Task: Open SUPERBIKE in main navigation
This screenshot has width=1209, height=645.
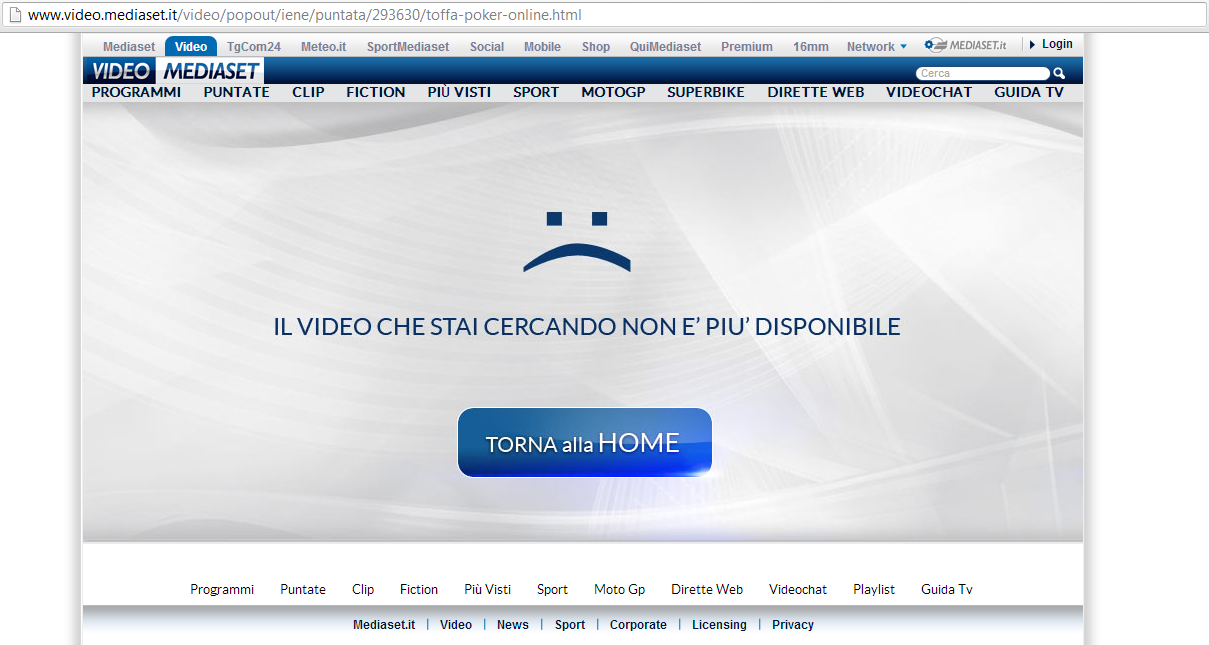Action: point(706,92)
